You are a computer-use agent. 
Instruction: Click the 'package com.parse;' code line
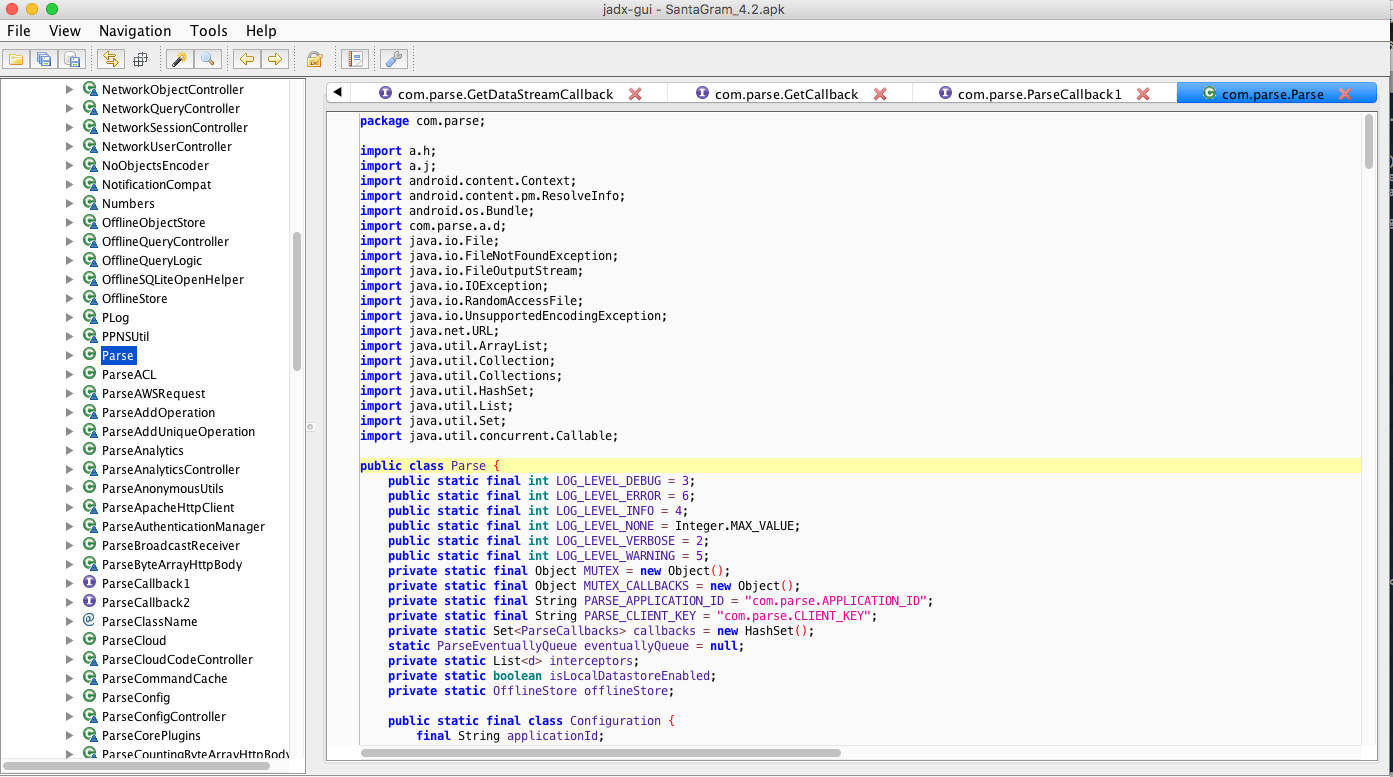422,121
